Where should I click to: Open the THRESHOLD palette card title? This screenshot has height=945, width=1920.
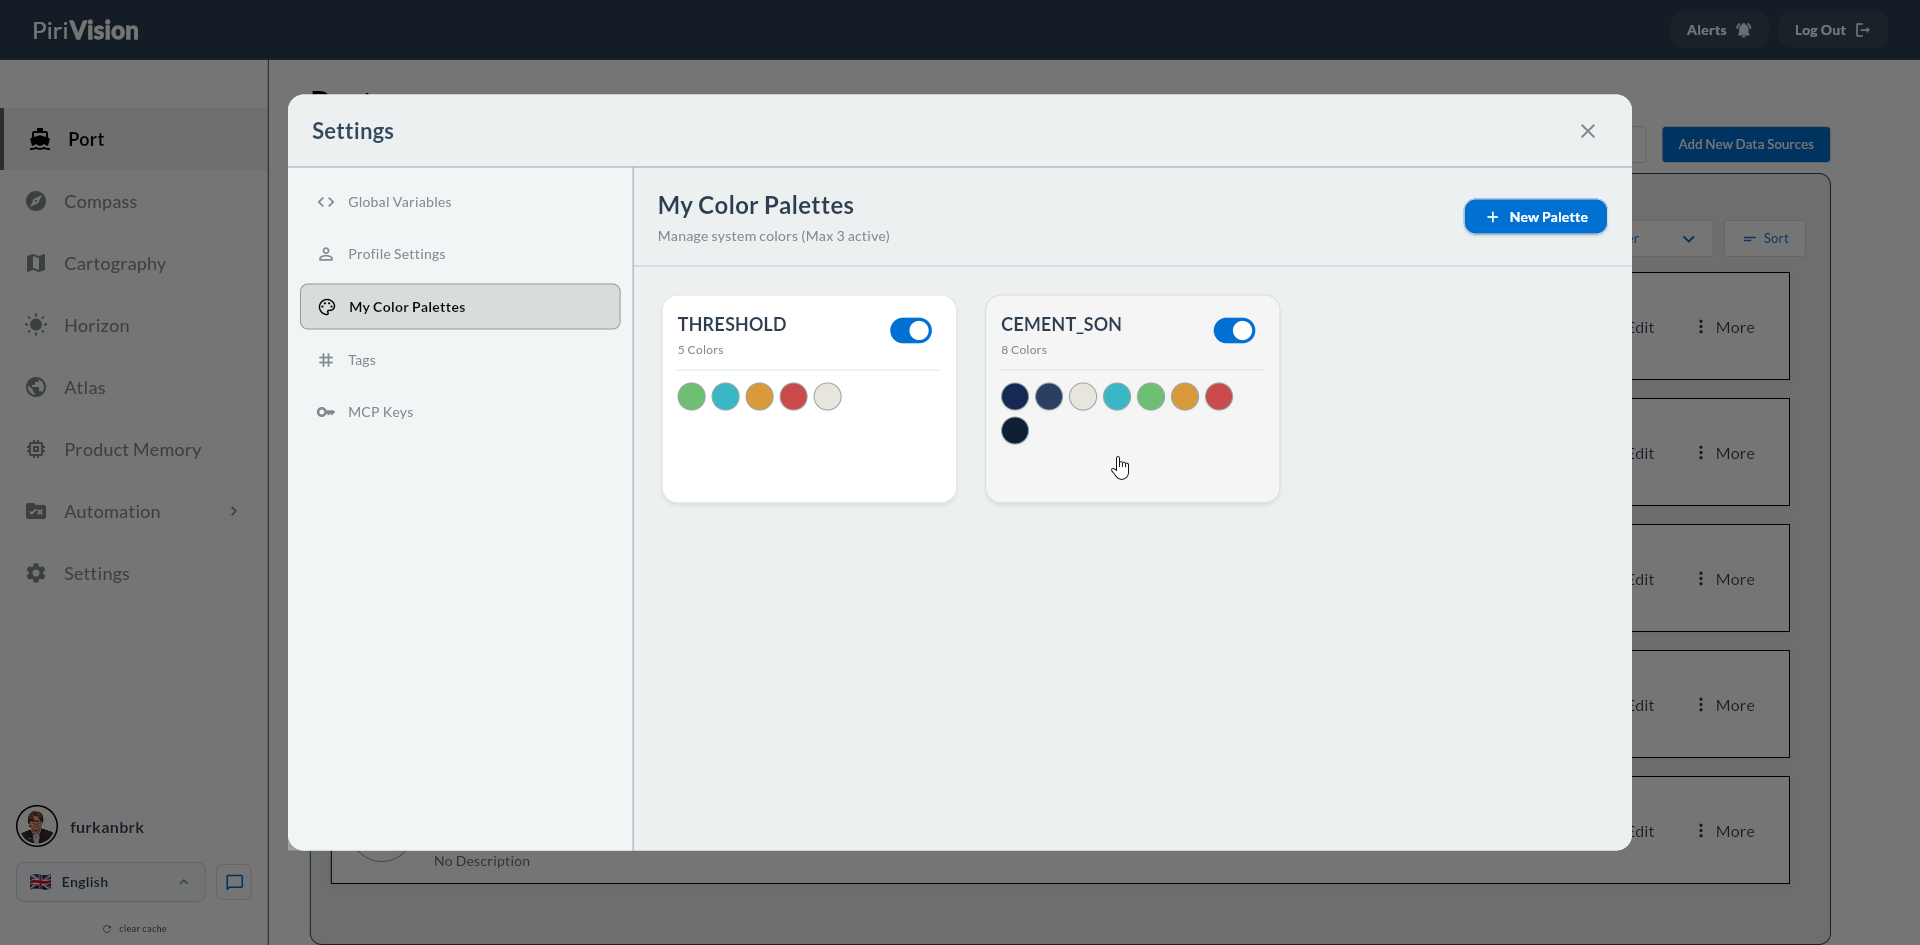[x=732, y=324]
